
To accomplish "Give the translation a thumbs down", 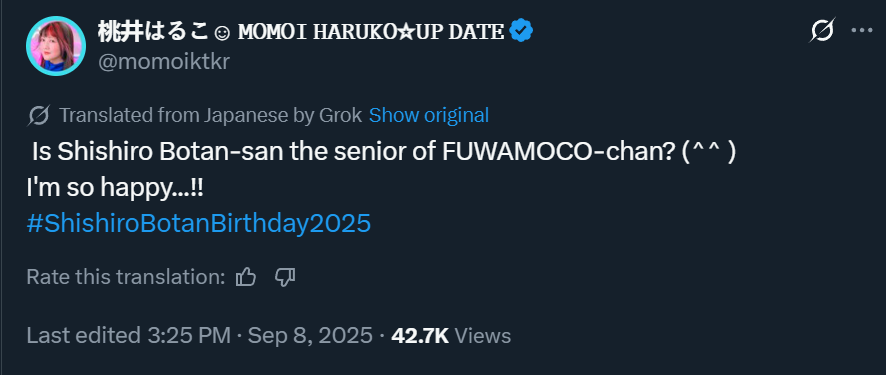I will pyautogui.click(x=285, y=277).
